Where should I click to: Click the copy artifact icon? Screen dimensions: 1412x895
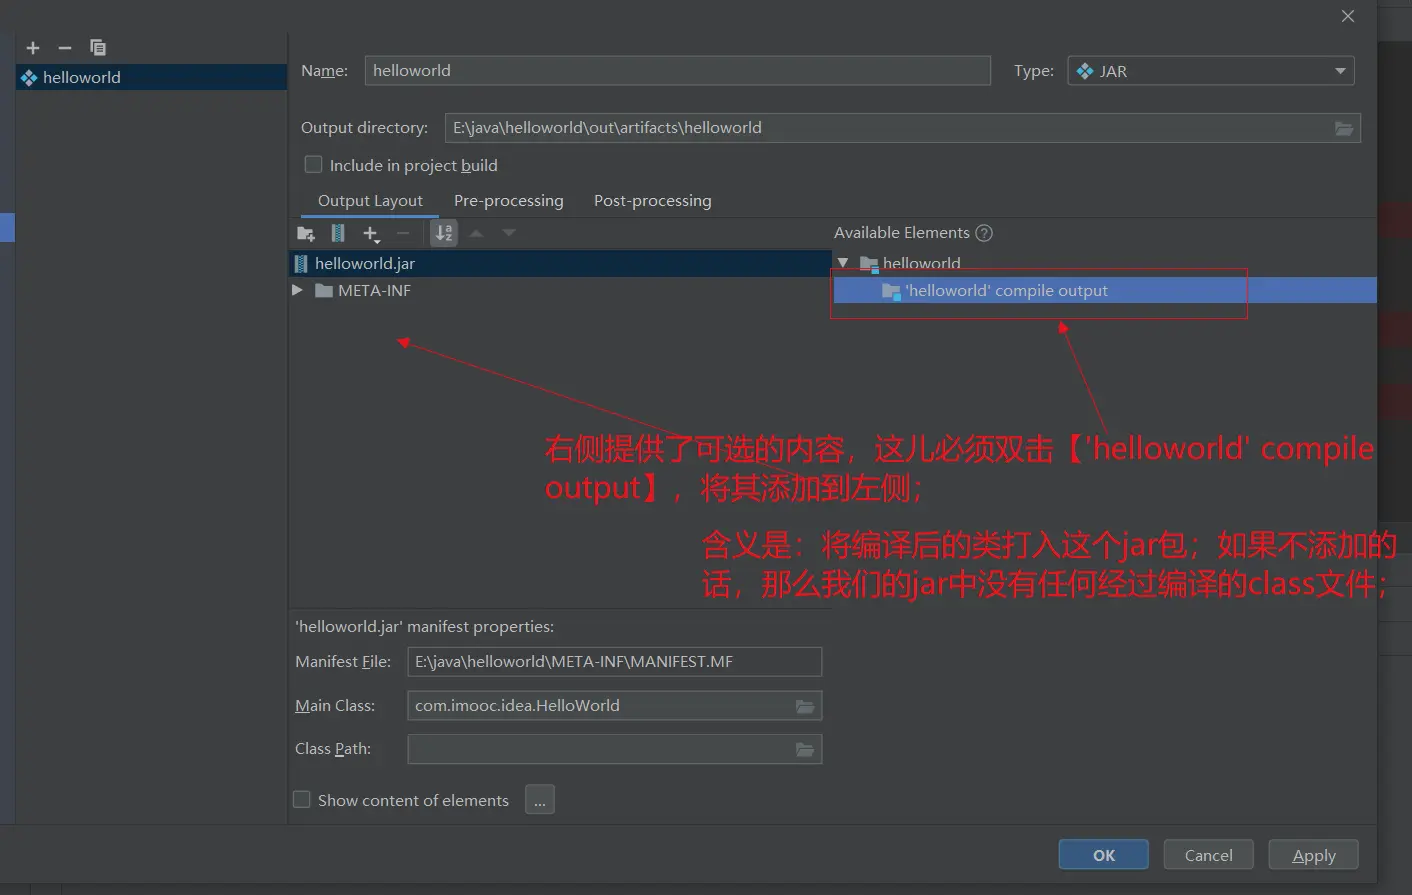(98, 47)
